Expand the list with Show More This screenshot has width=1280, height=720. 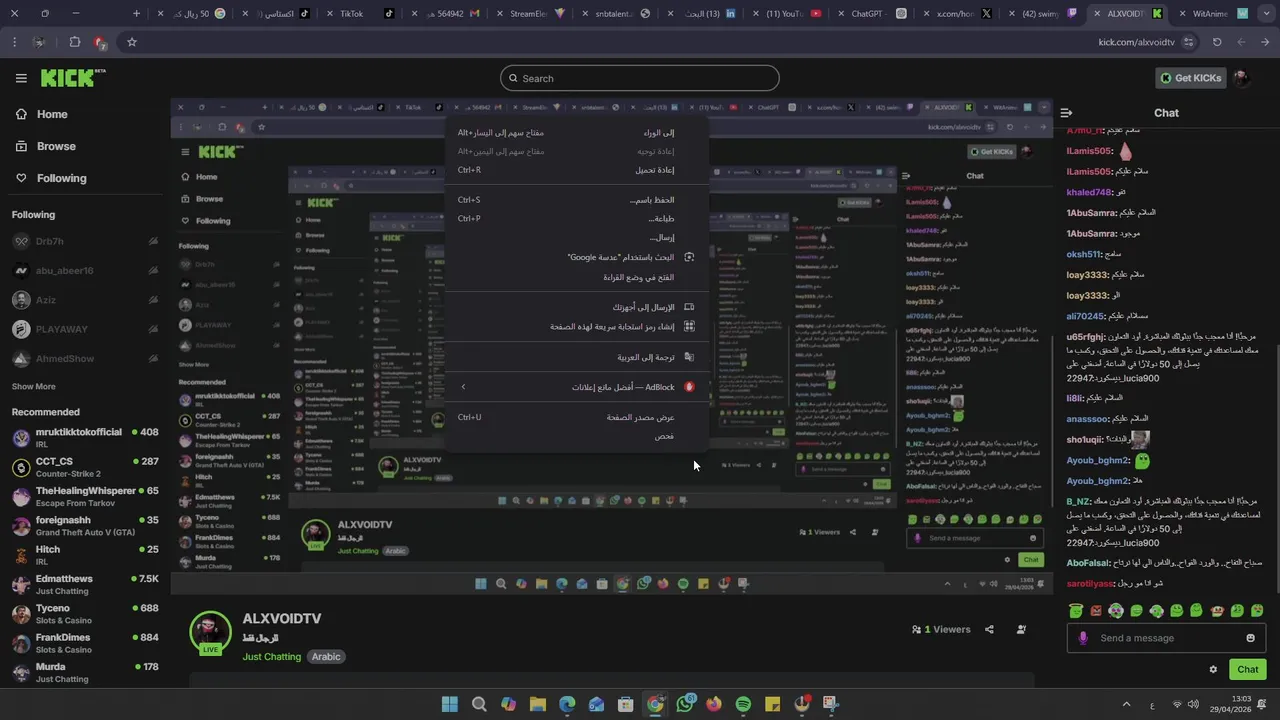pos(34,386)
